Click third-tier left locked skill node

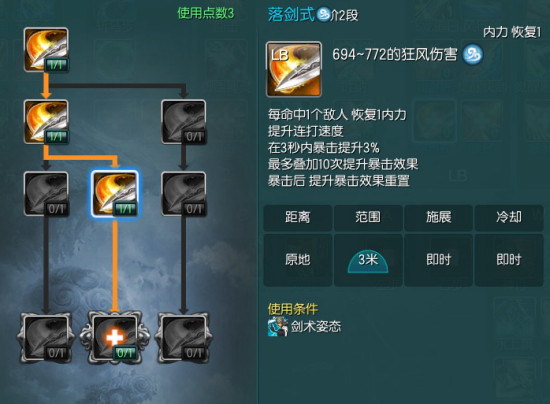click(x=46, y=194)
